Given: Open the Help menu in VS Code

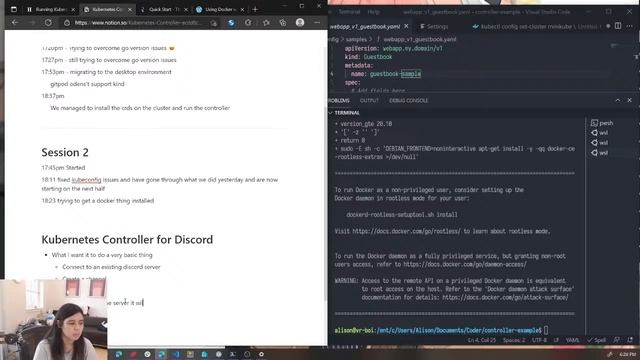Looking at the screenshot, I should [373, 12].
